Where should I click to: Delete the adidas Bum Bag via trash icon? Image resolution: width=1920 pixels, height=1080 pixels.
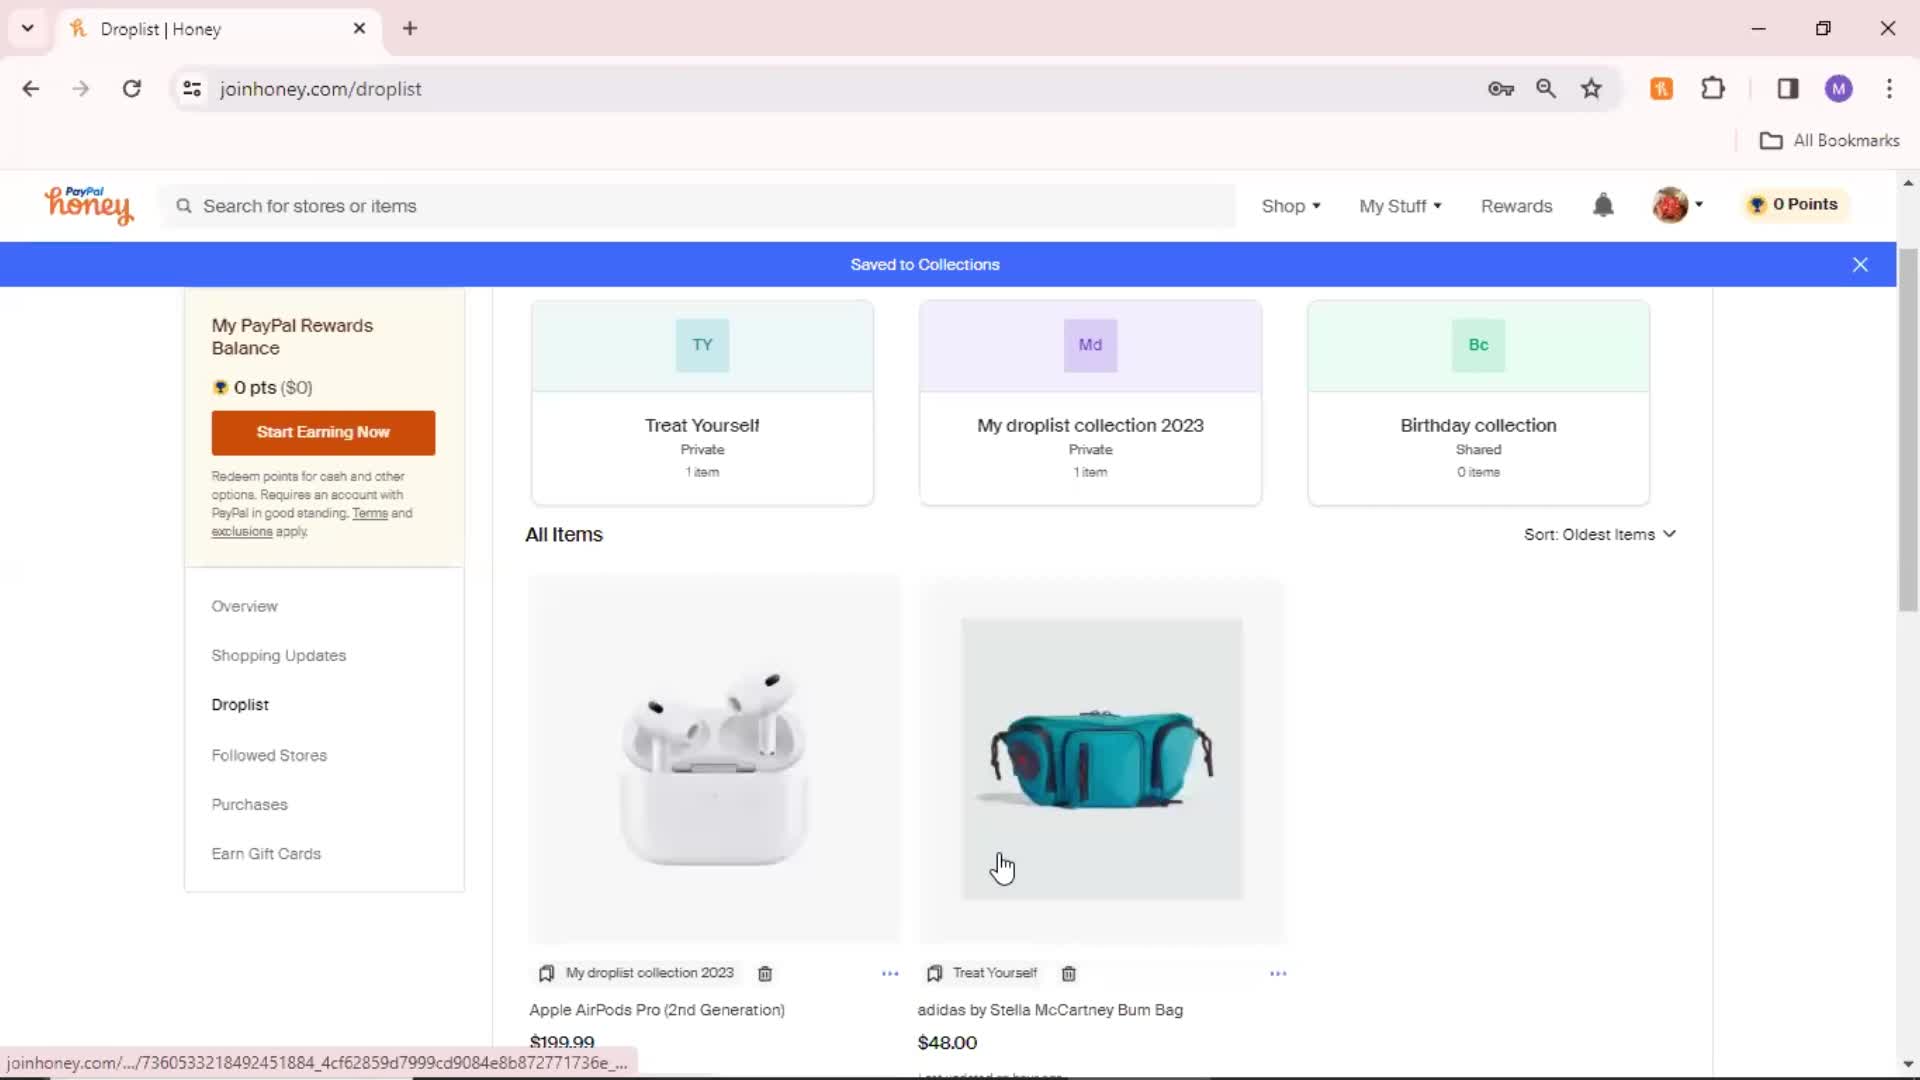point(1069,974)
